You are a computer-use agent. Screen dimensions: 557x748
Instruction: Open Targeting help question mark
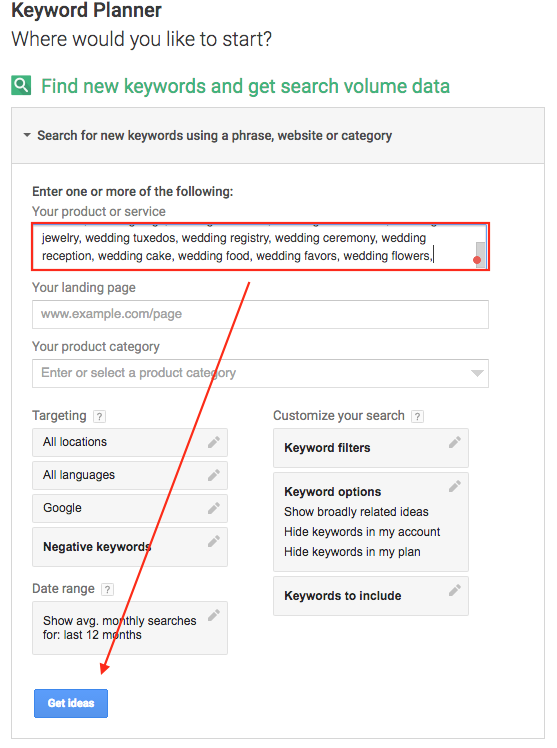coord(99,416)
